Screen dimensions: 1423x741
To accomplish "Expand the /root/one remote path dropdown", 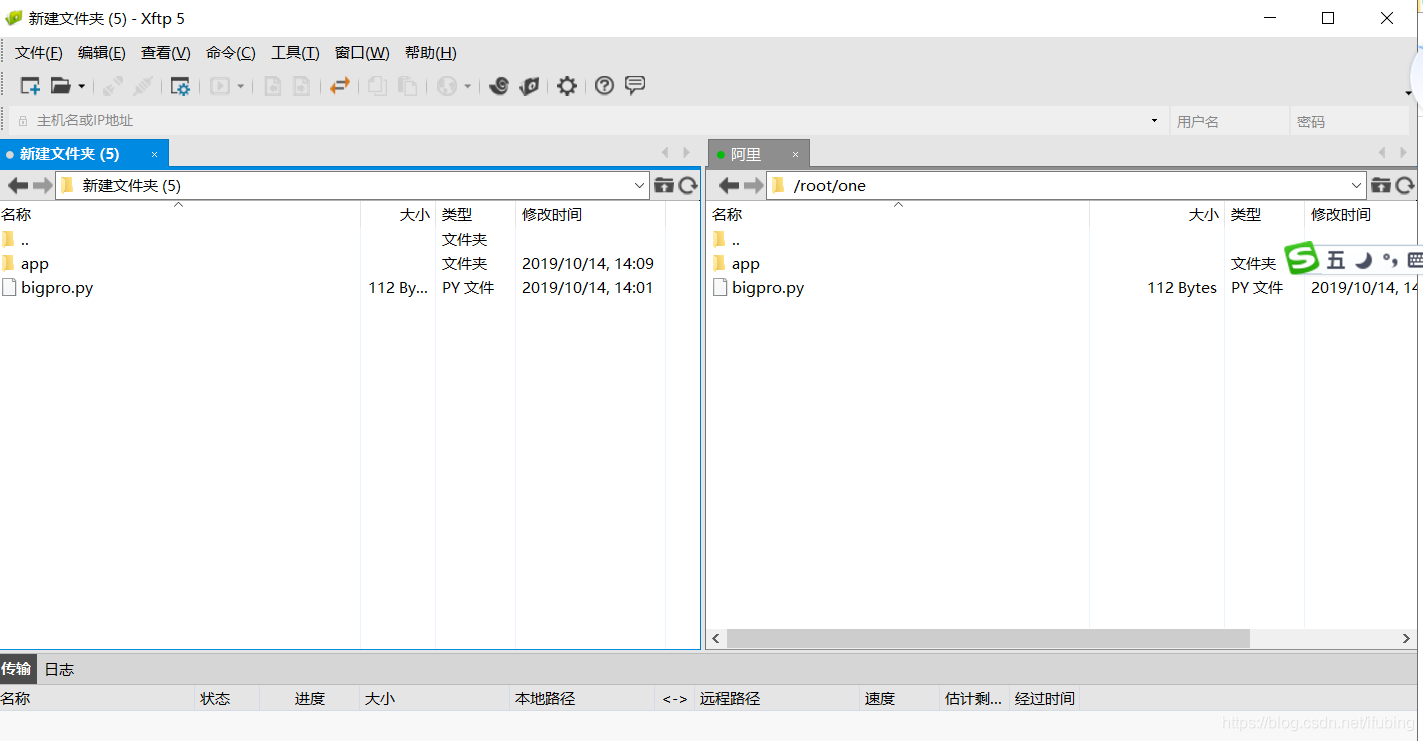I will pyautogui.click(x=1357, y=185).
